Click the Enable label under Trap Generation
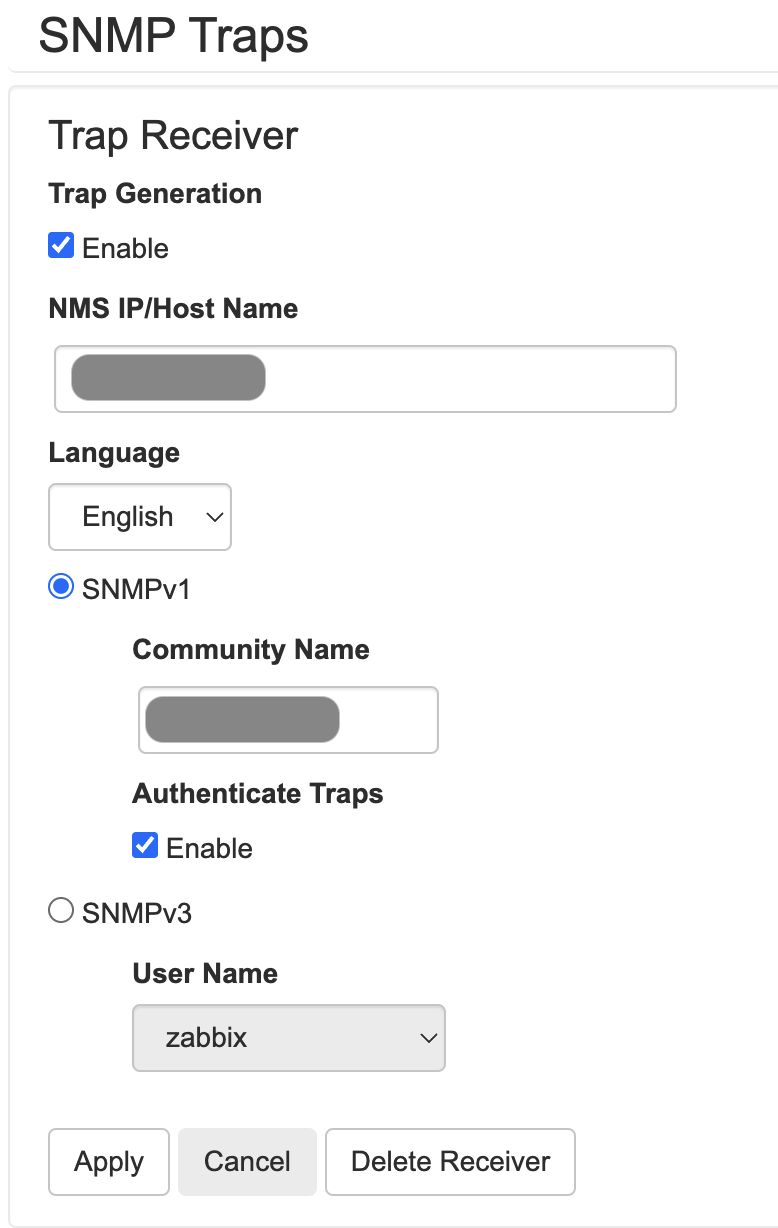778x1228 pixels. [x=125, y=248]
